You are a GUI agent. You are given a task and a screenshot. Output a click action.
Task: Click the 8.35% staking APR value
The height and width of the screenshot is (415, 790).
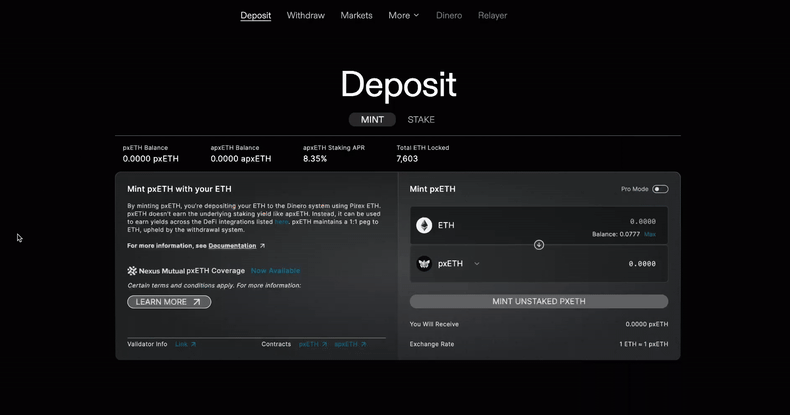(x=315, y=159)
